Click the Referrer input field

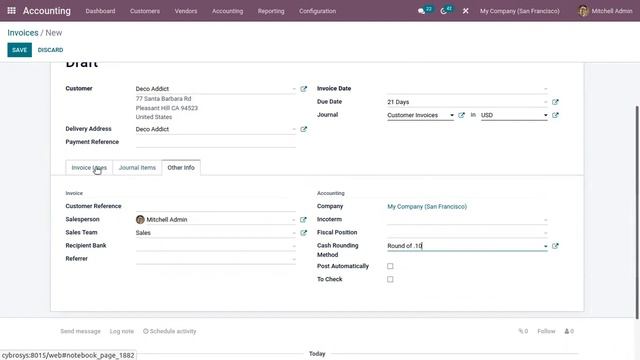click(x=216, y=259)
